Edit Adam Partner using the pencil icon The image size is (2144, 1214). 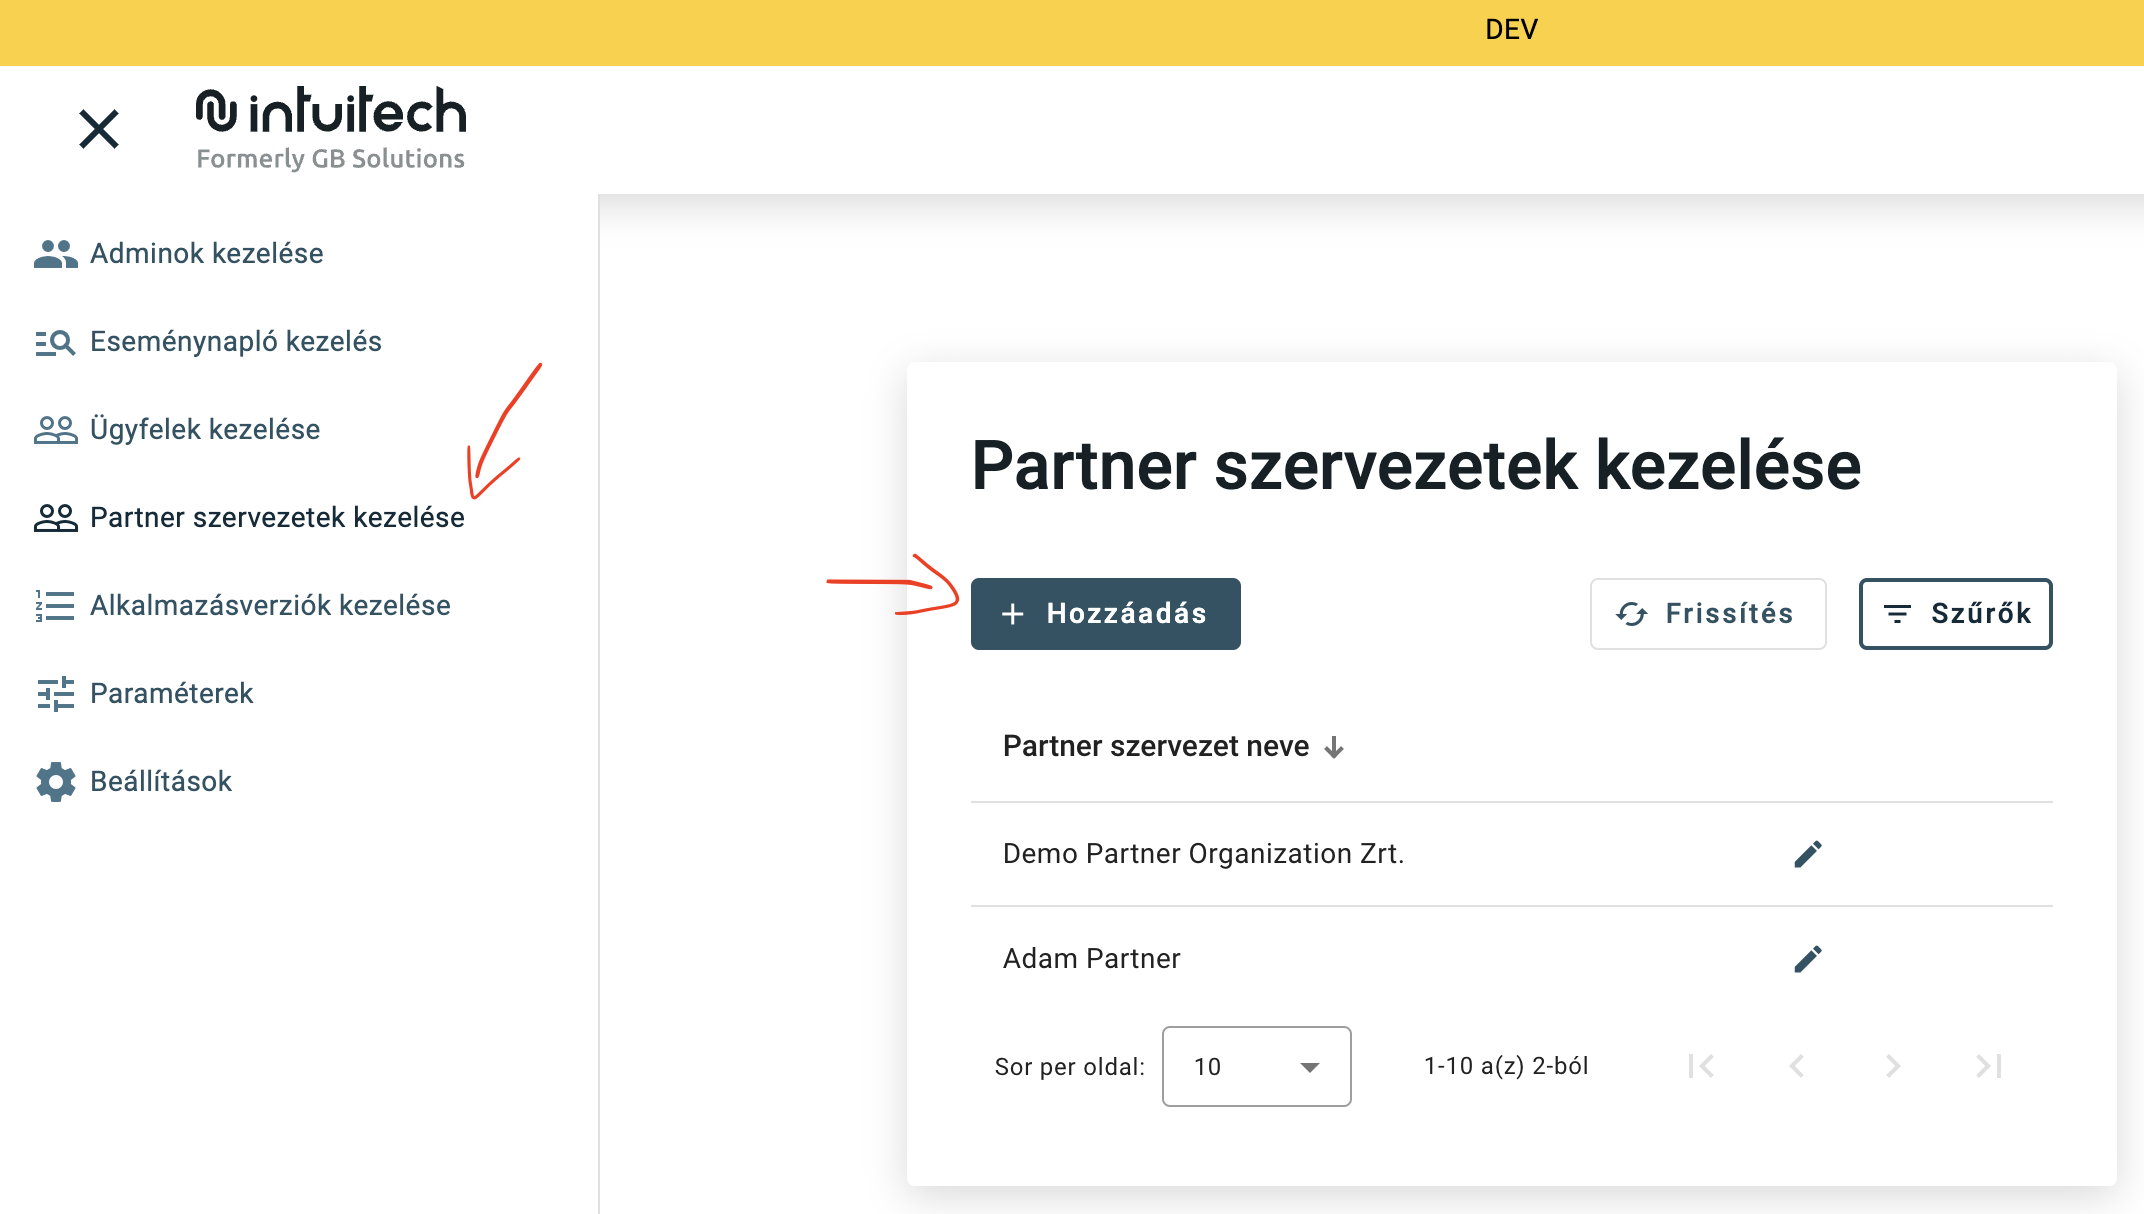(x=1808, y=957)
